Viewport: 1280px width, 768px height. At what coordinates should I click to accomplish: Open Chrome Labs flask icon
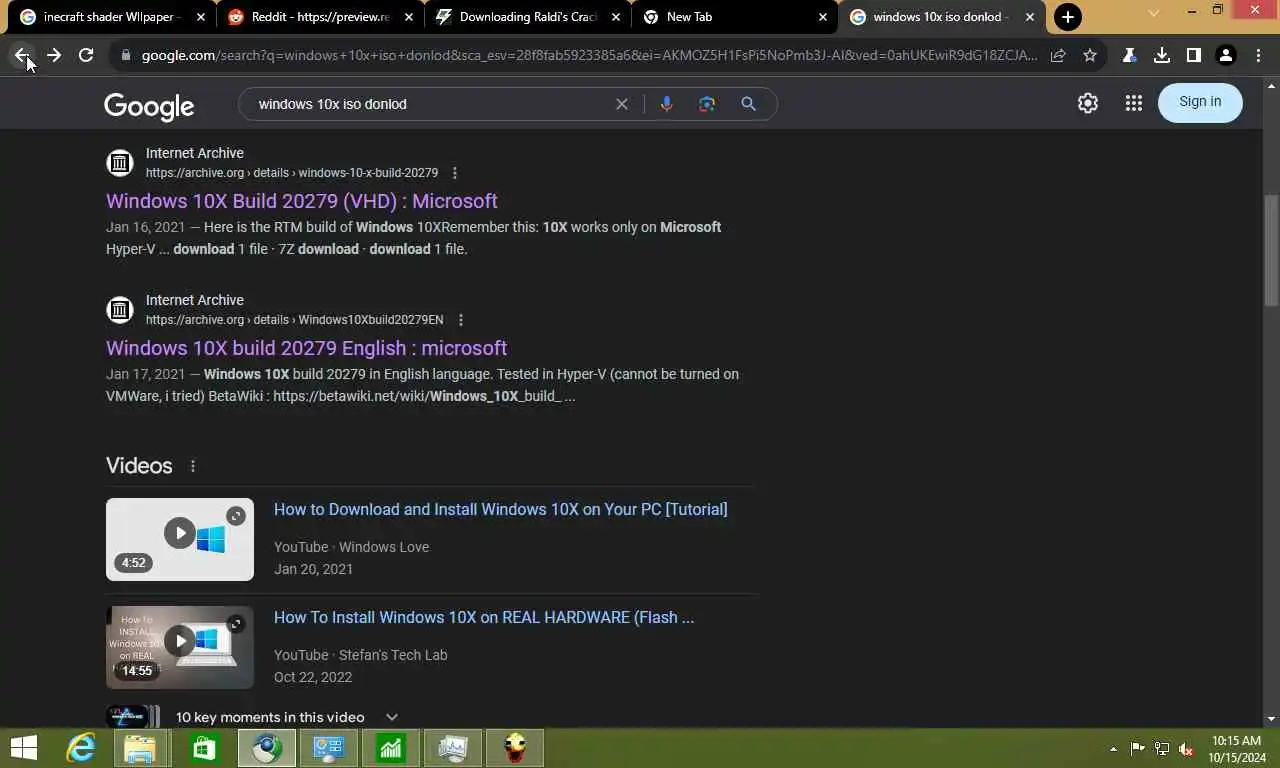point(1129,56)
